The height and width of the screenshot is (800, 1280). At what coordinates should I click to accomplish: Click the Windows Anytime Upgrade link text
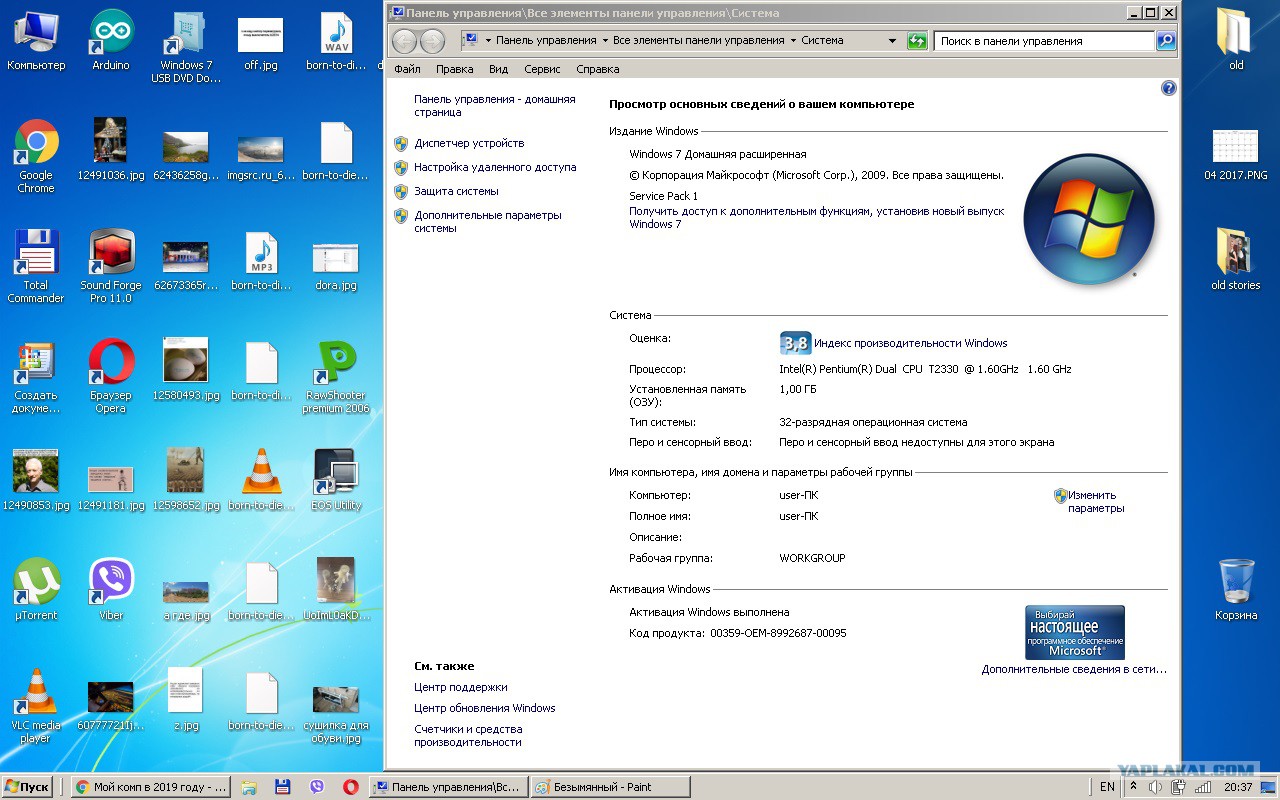coord(817,218)
